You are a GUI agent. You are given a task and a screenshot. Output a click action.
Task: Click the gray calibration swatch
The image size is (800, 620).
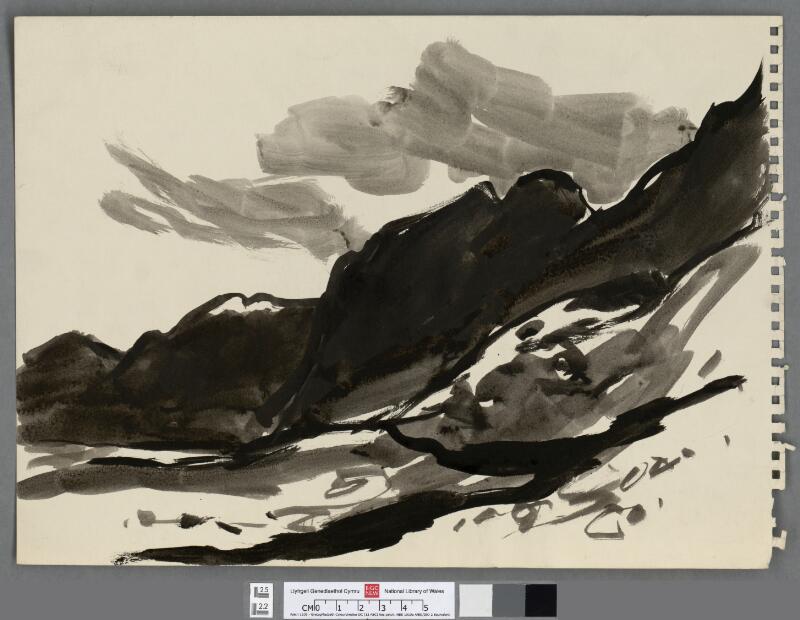[509, 601]
